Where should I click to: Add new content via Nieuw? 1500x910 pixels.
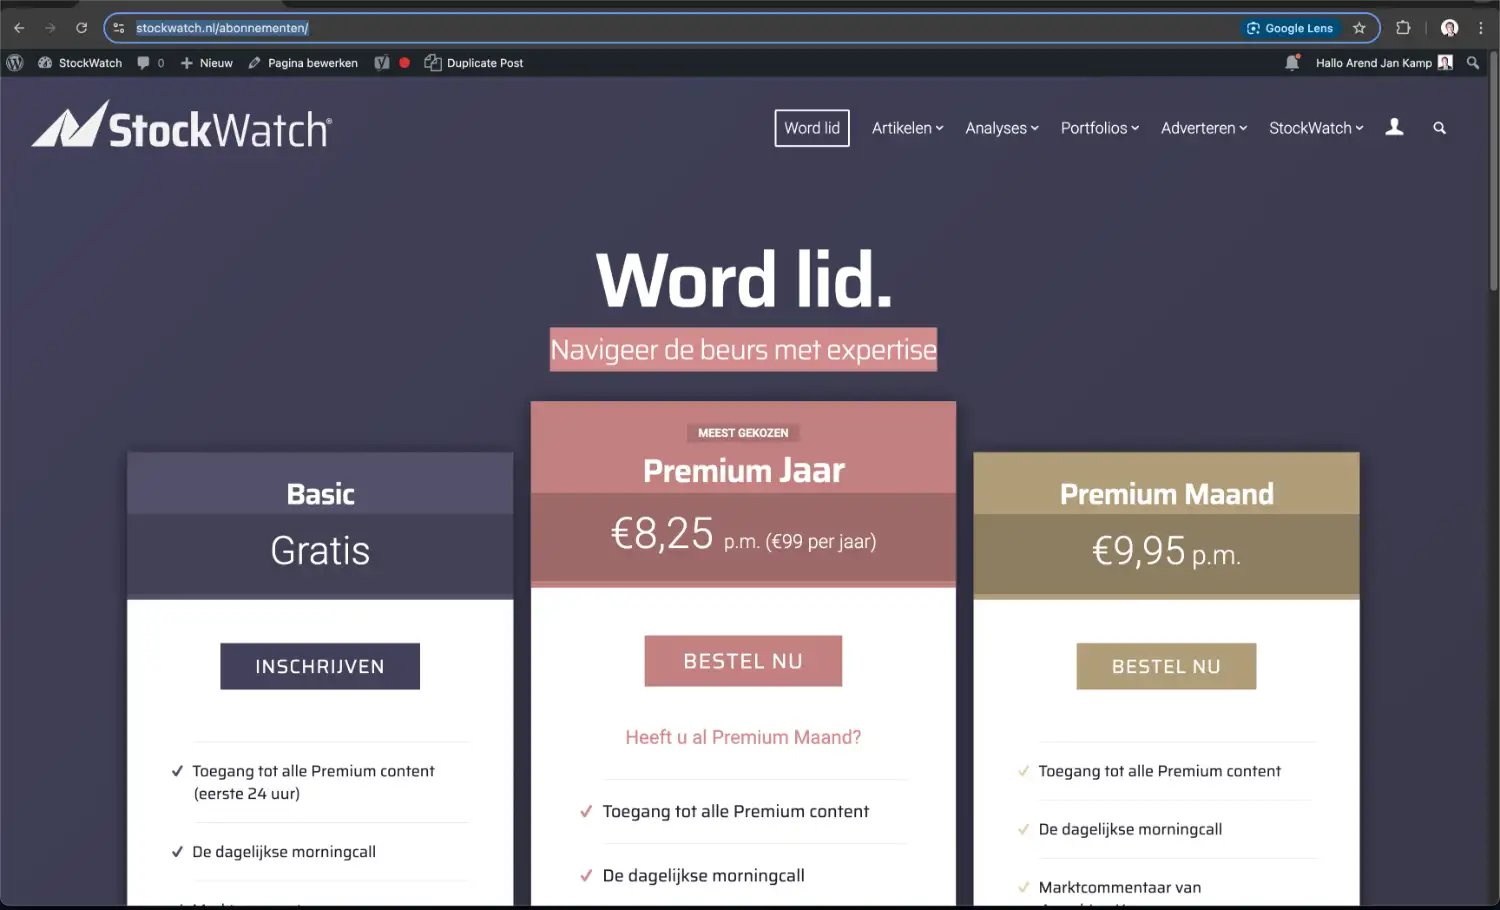pos(206,63)
